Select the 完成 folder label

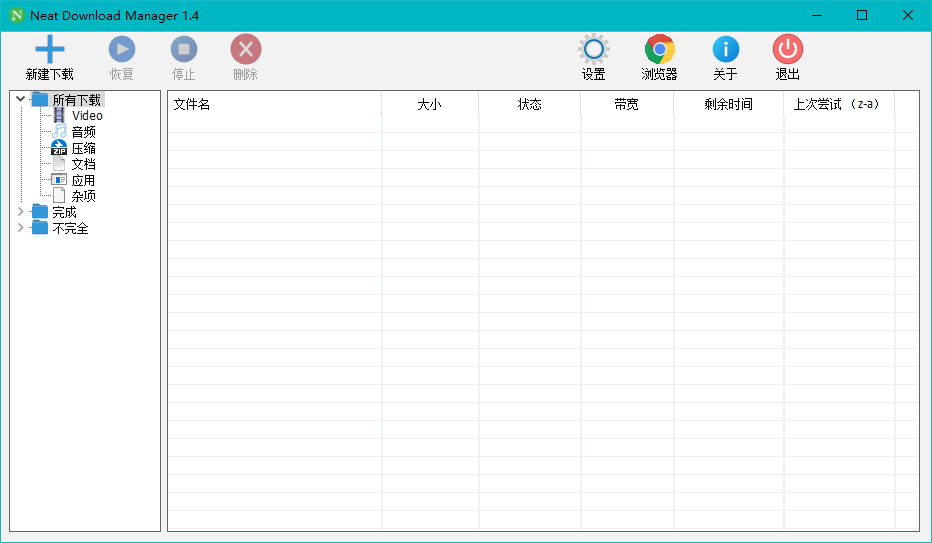point(65,212)
